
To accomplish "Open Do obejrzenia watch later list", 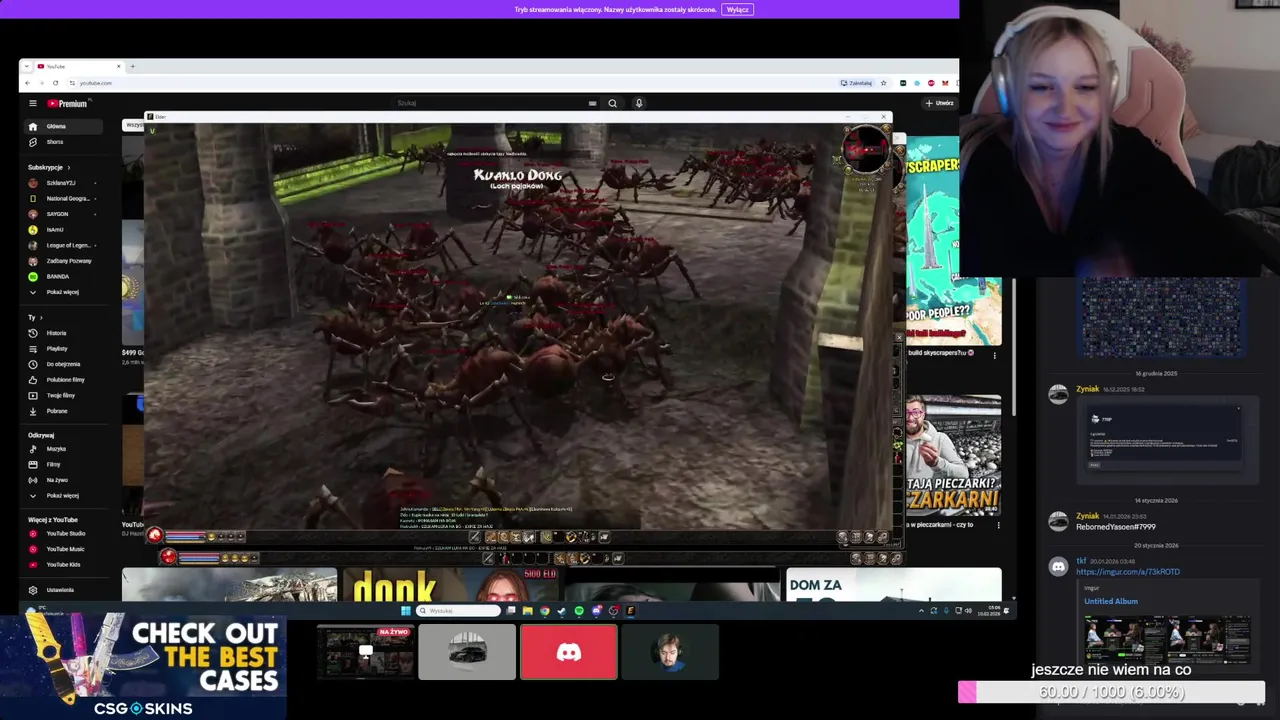I will (63, 364).
